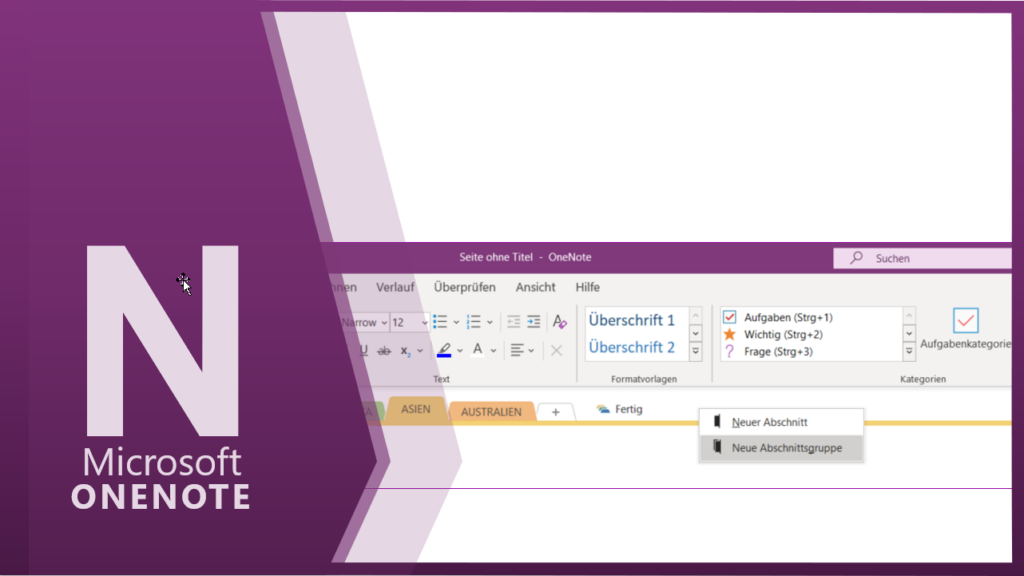
Task: Click the Fertig sync status icon
Action: (603, 409)
